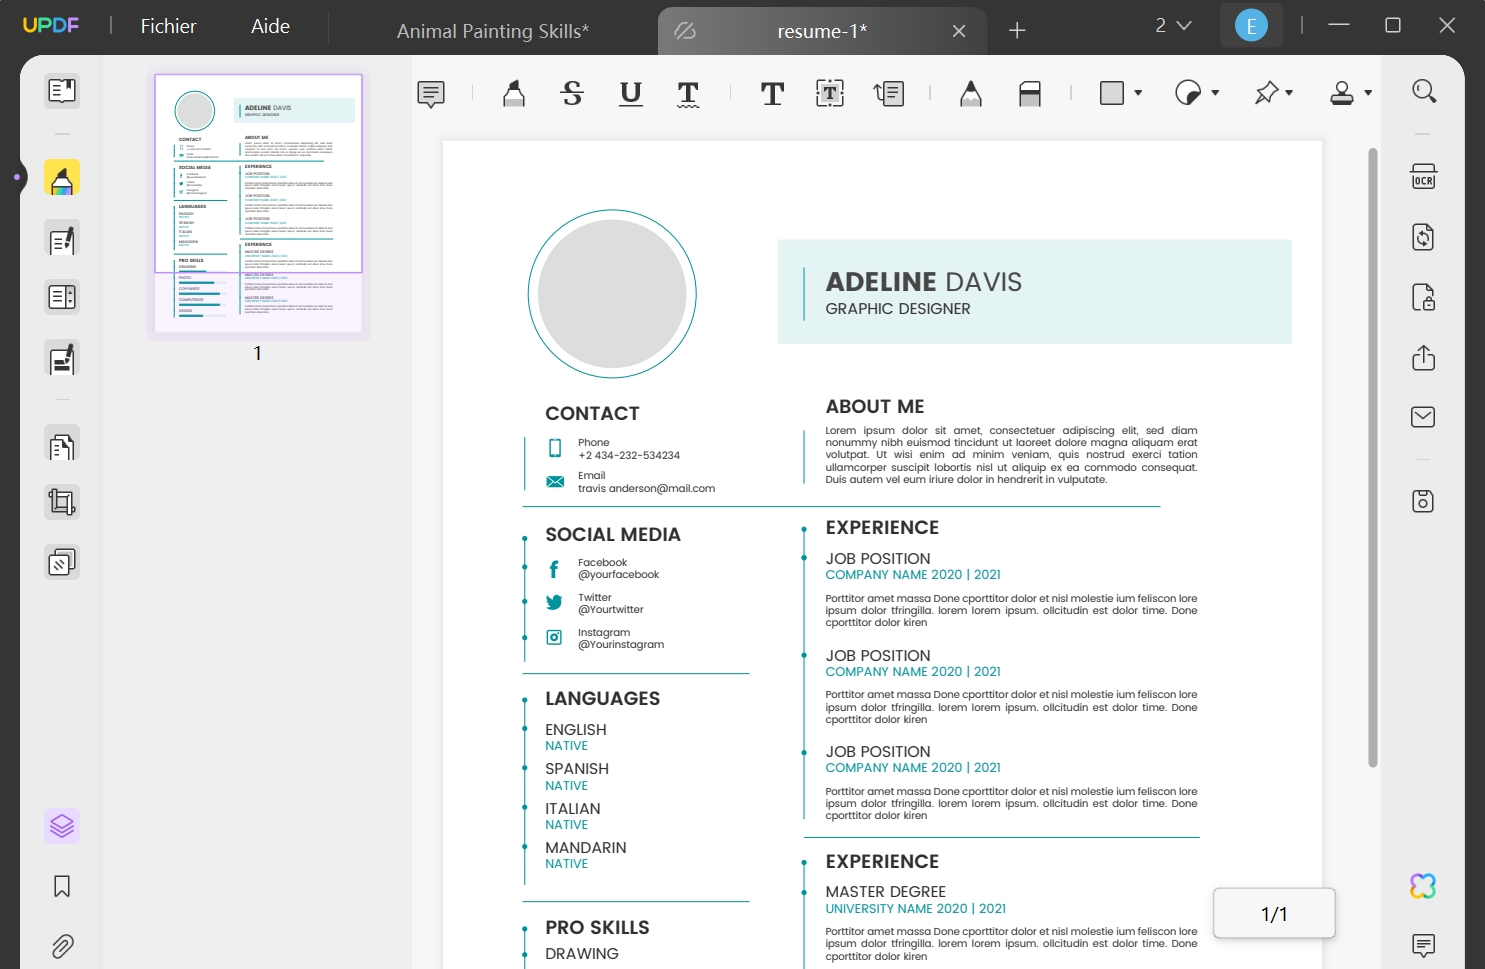Click the MANDARIN language entry

(x=586, y=848)
